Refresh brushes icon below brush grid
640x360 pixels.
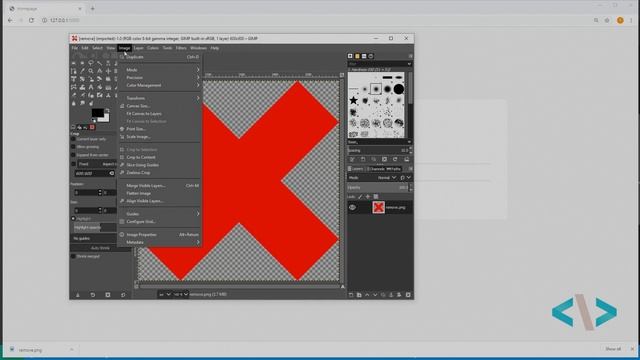395,159
